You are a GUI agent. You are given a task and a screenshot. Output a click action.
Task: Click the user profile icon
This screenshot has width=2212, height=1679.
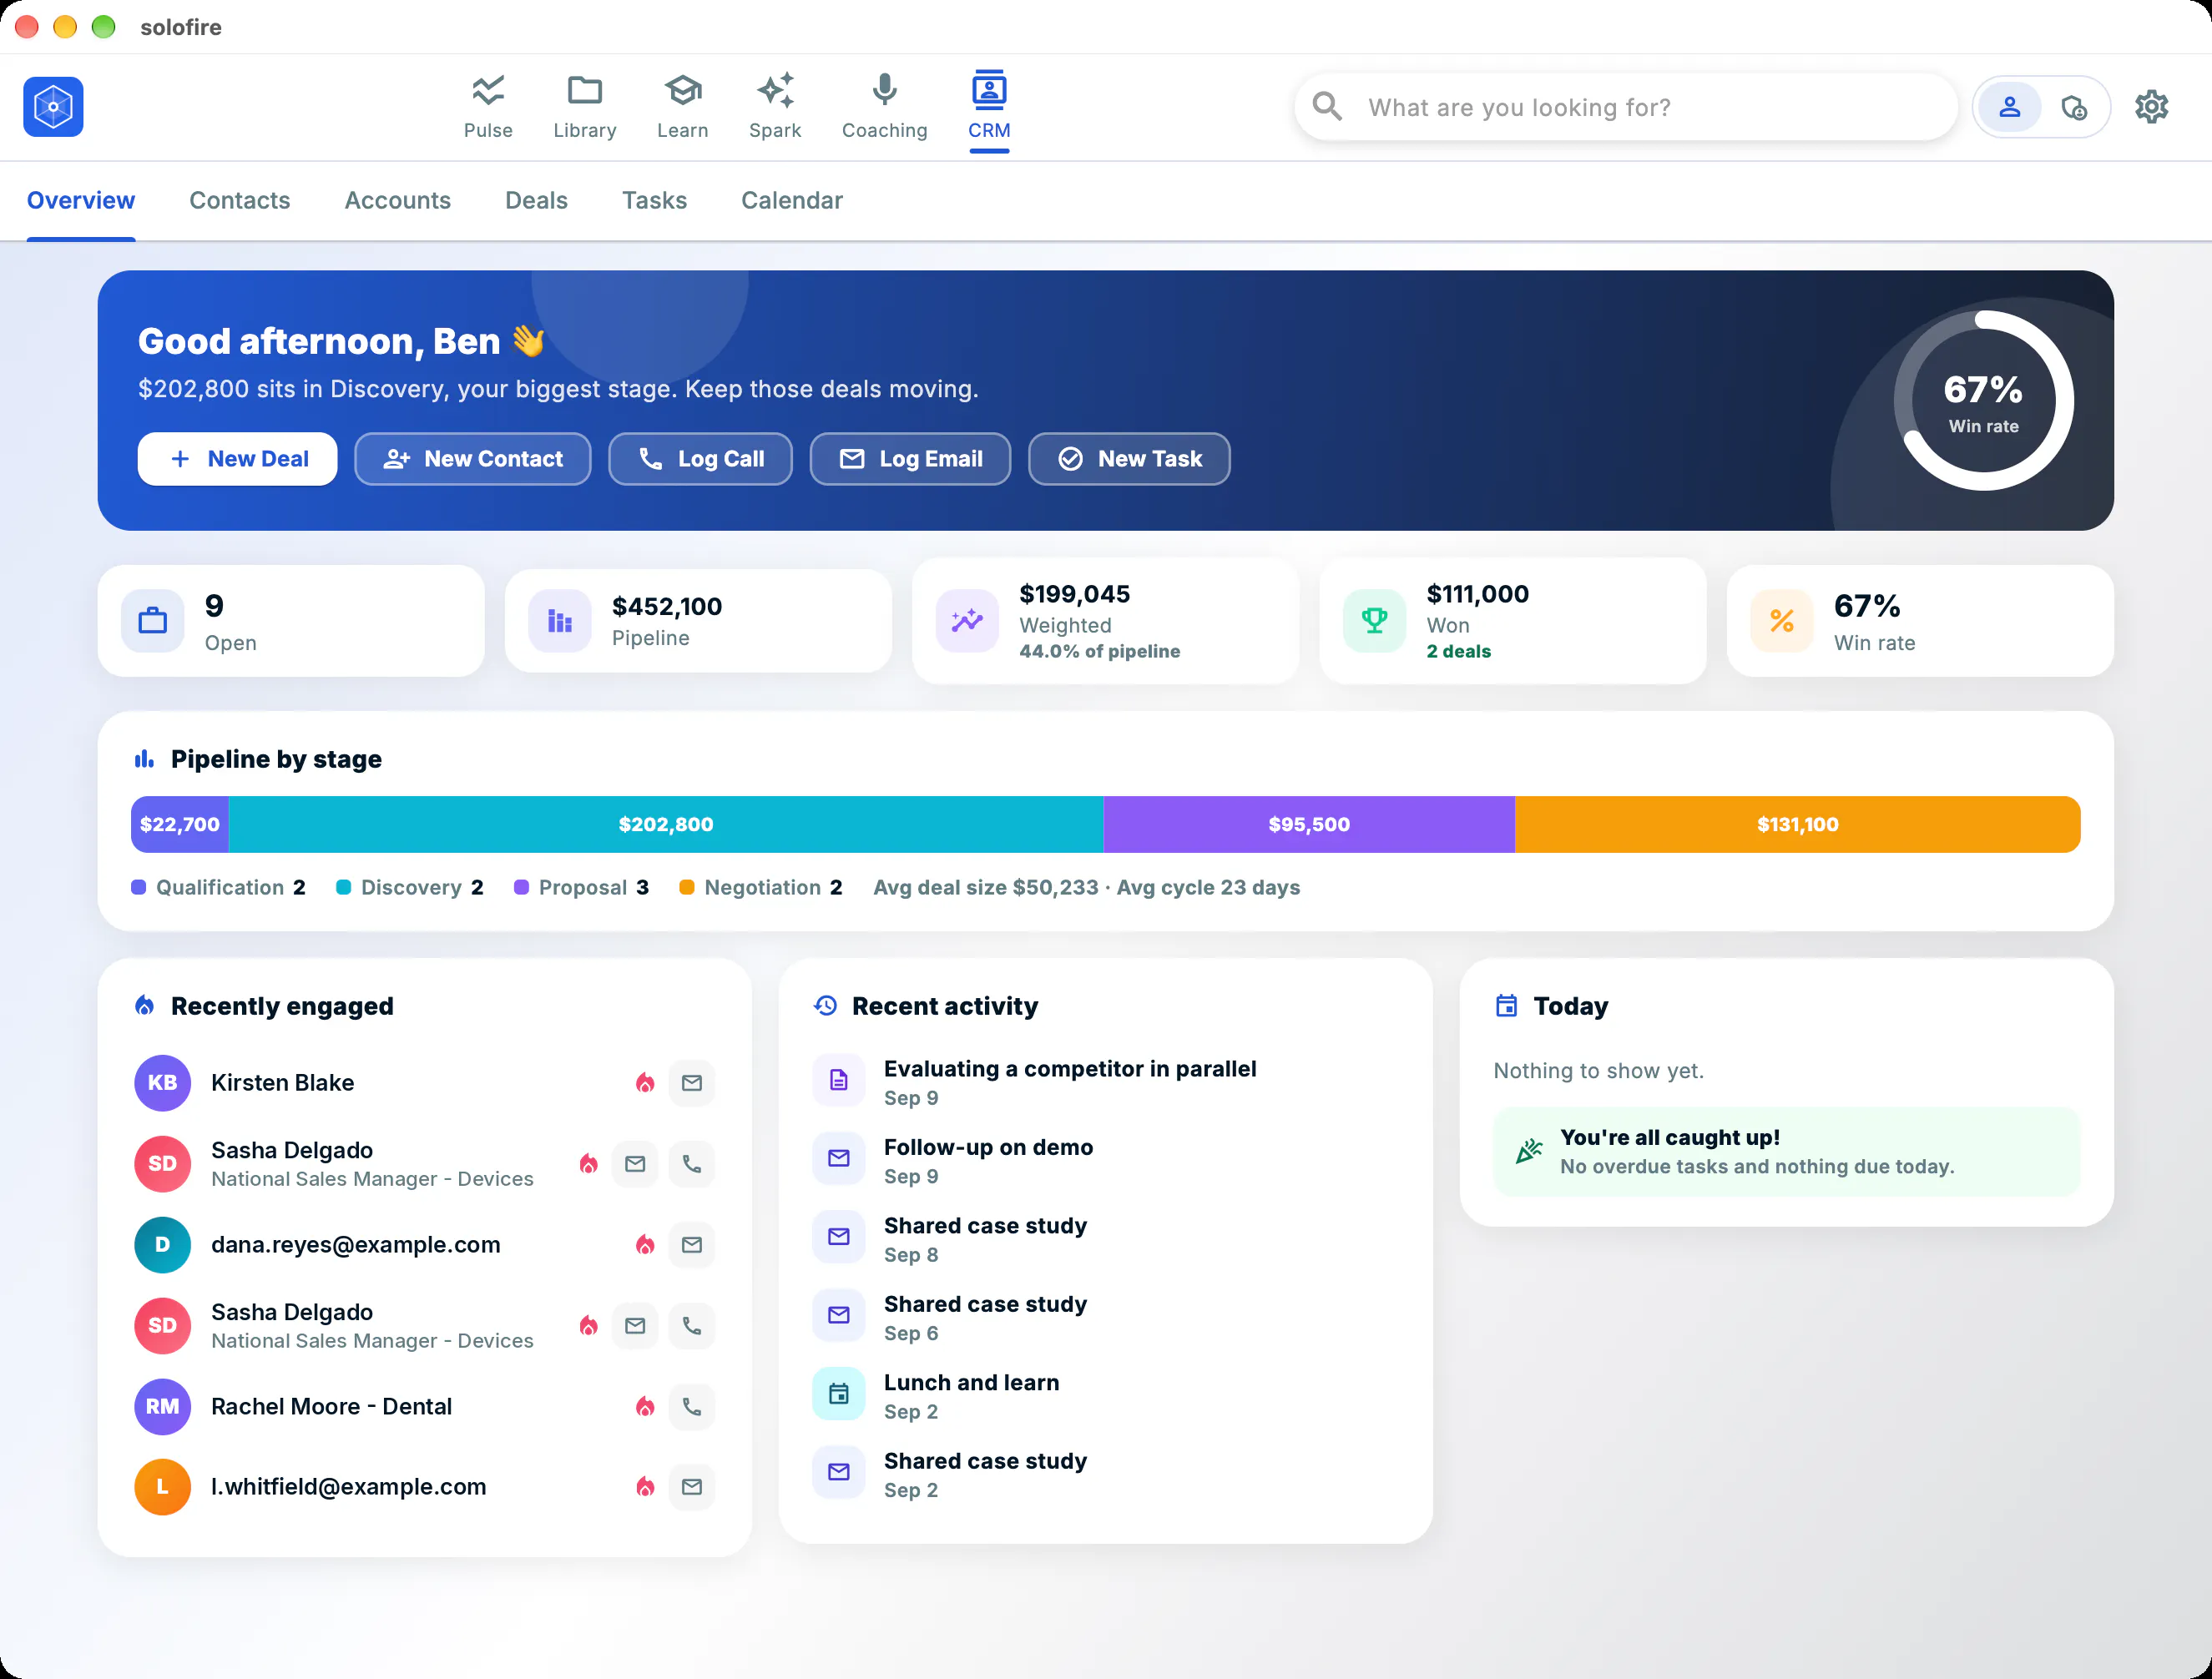[x=2009, y=107]
